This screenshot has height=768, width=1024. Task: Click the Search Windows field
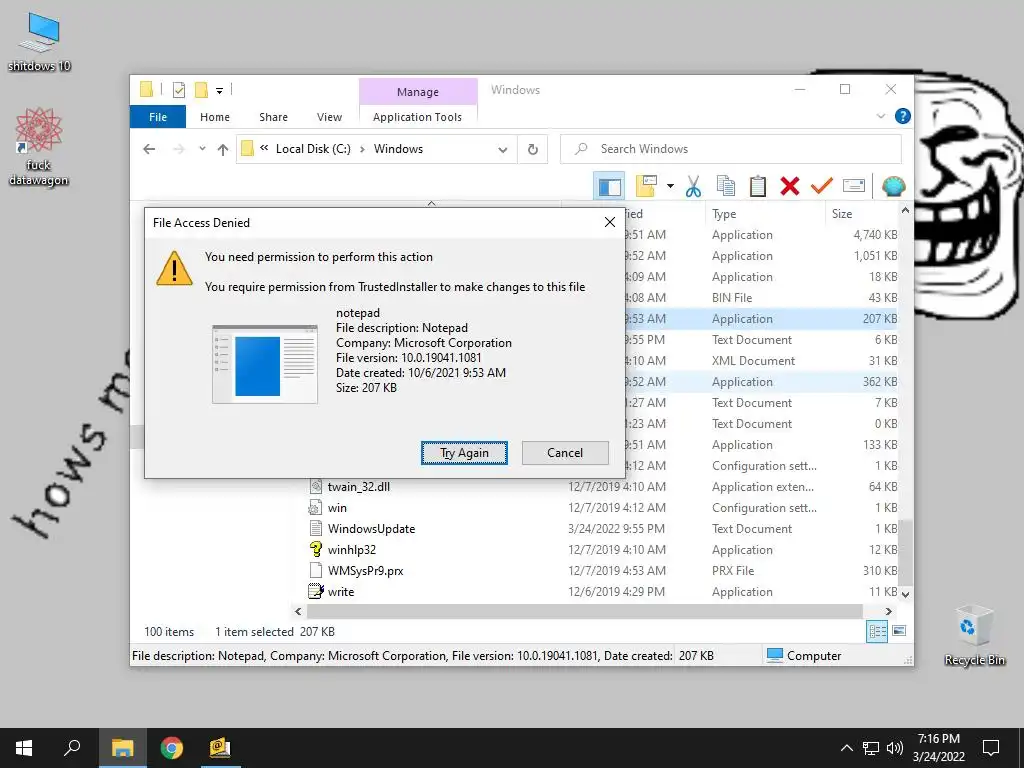[x=731, y=149]
